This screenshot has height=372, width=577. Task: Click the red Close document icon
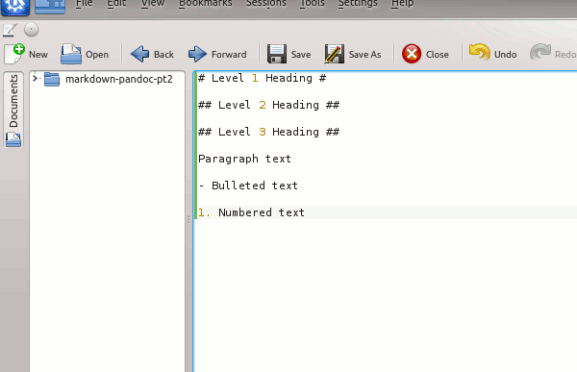coord(411,54)
